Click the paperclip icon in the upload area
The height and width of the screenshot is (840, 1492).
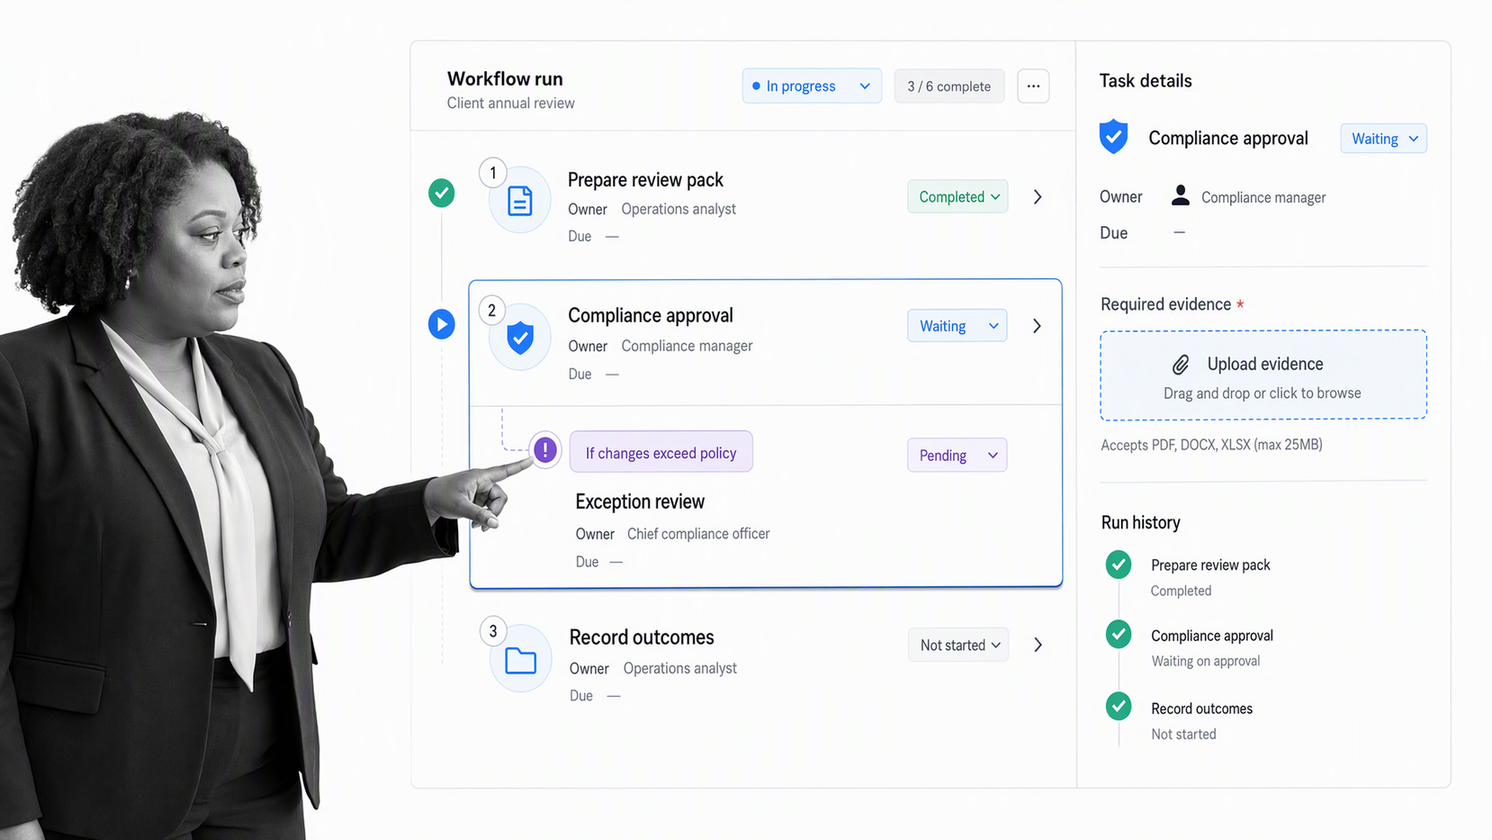(1181, 364)
